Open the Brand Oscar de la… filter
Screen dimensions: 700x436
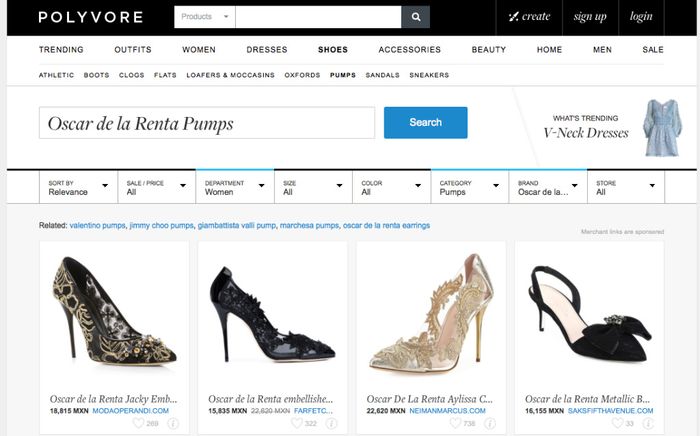click(548, 187)
